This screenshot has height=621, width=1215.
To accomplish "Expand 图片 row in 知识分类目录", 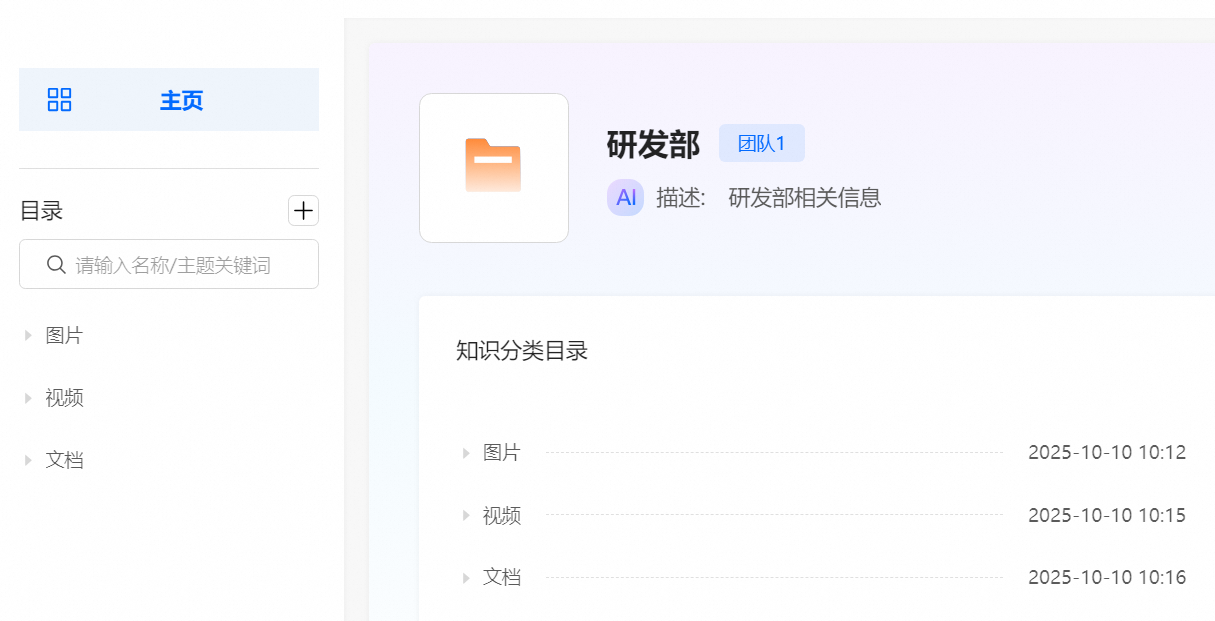I will tap(466, 453).
